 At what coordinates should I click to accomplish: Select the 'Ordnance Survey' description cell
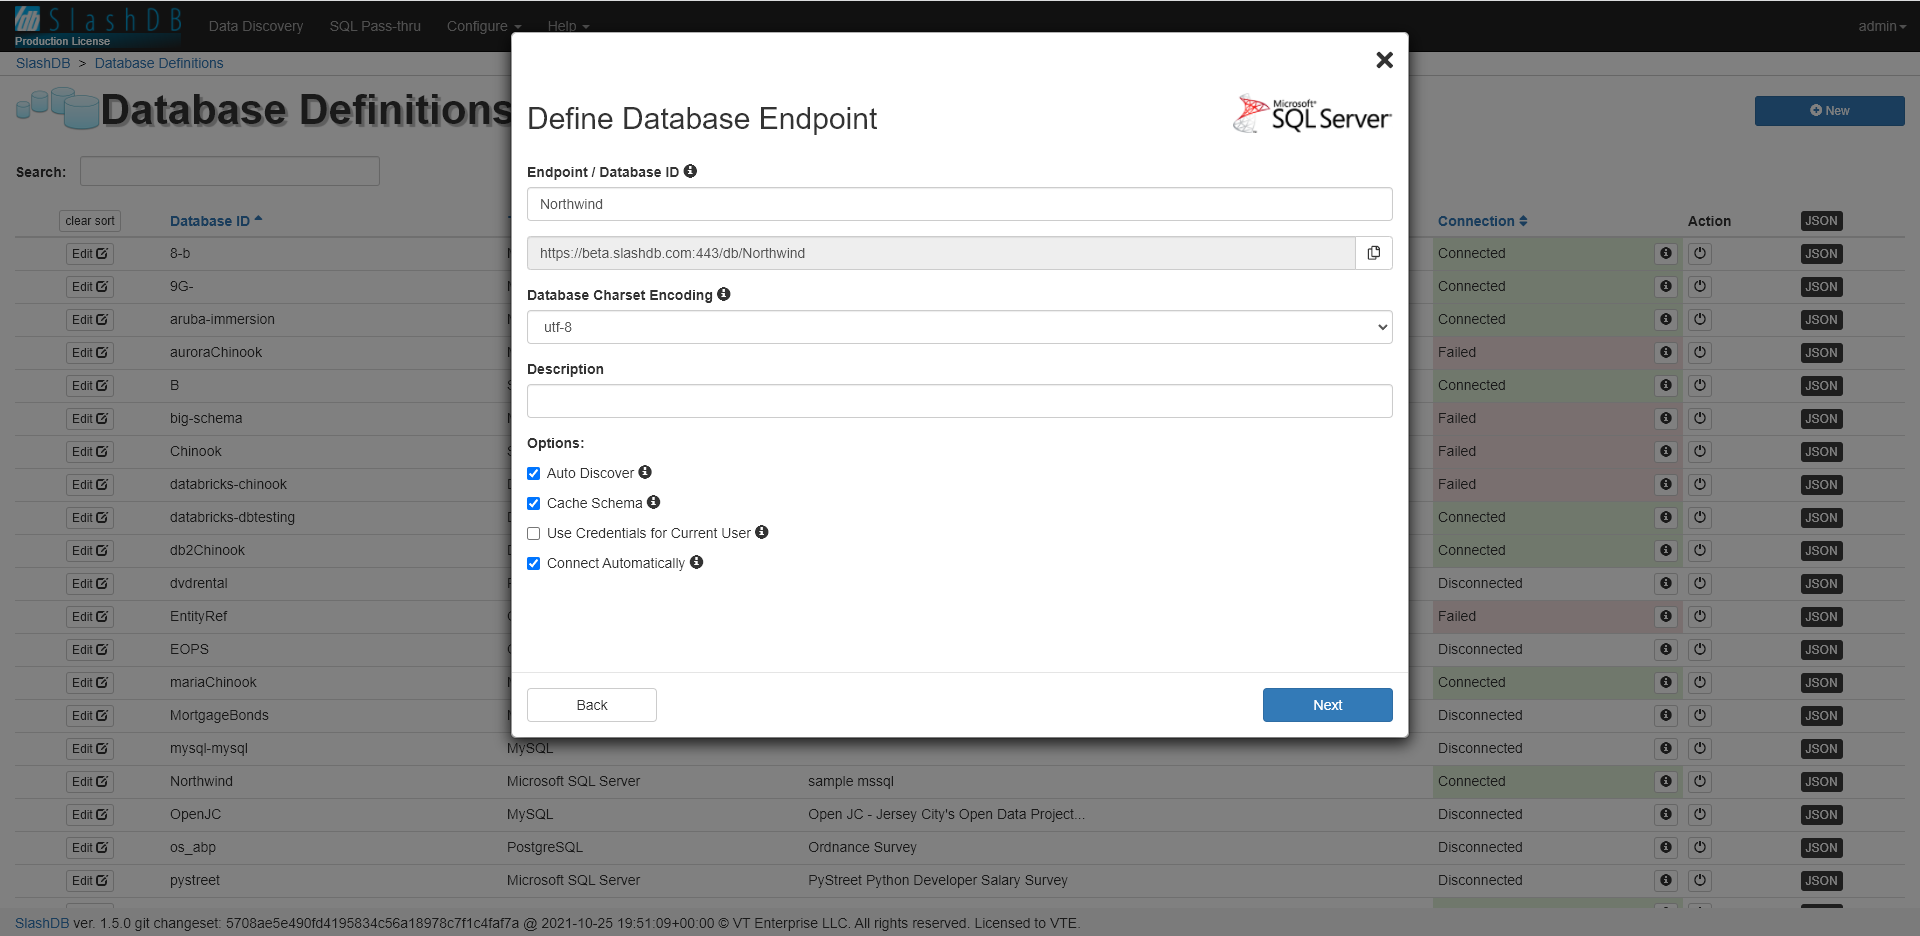[862, 847]
